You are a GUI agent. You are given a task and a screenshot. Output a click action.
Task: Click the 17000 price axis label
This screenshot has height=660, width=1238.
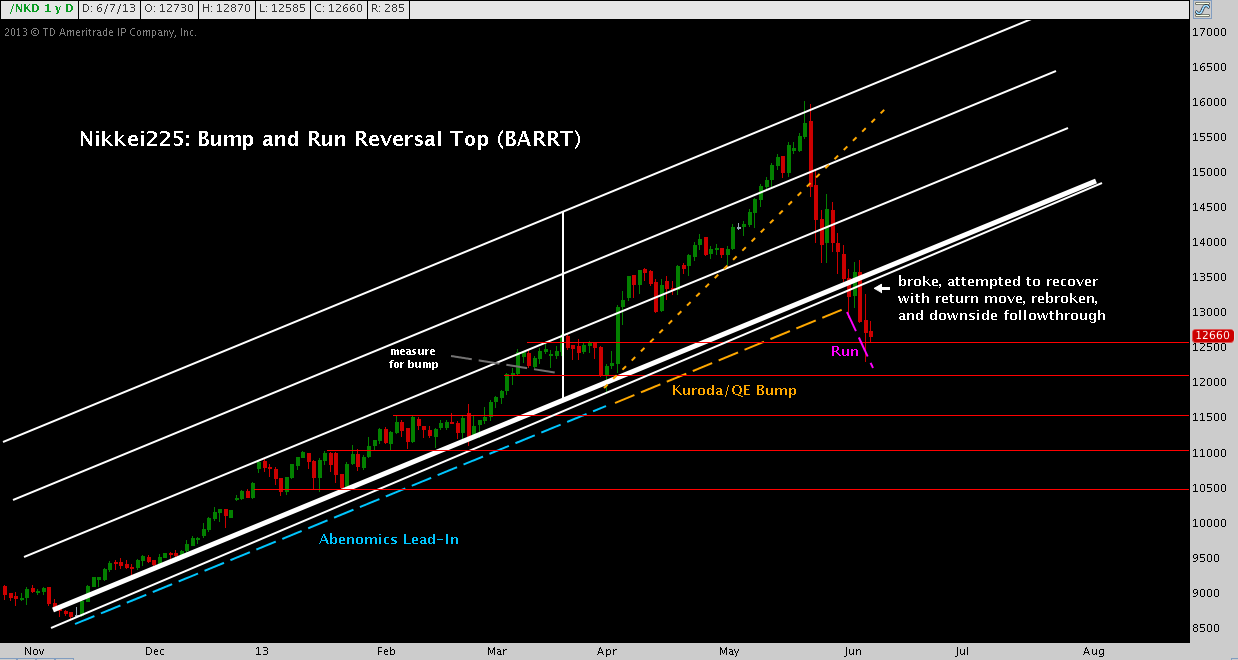[1211, 32]
